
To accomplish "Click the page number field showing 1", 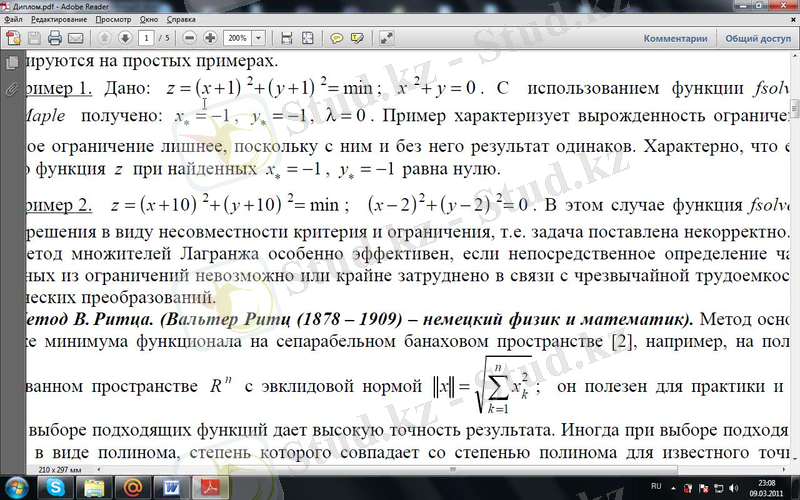I will click(146, 38).
